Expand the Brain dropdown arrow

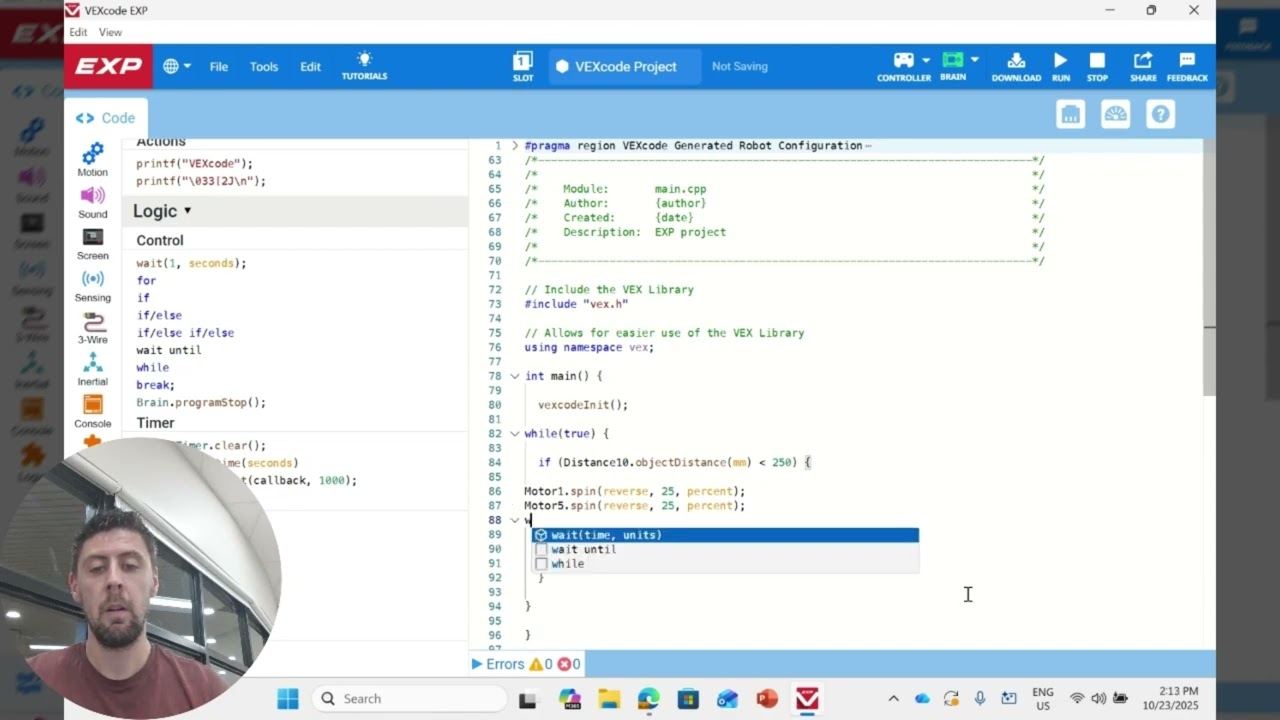tap(975, 60)
